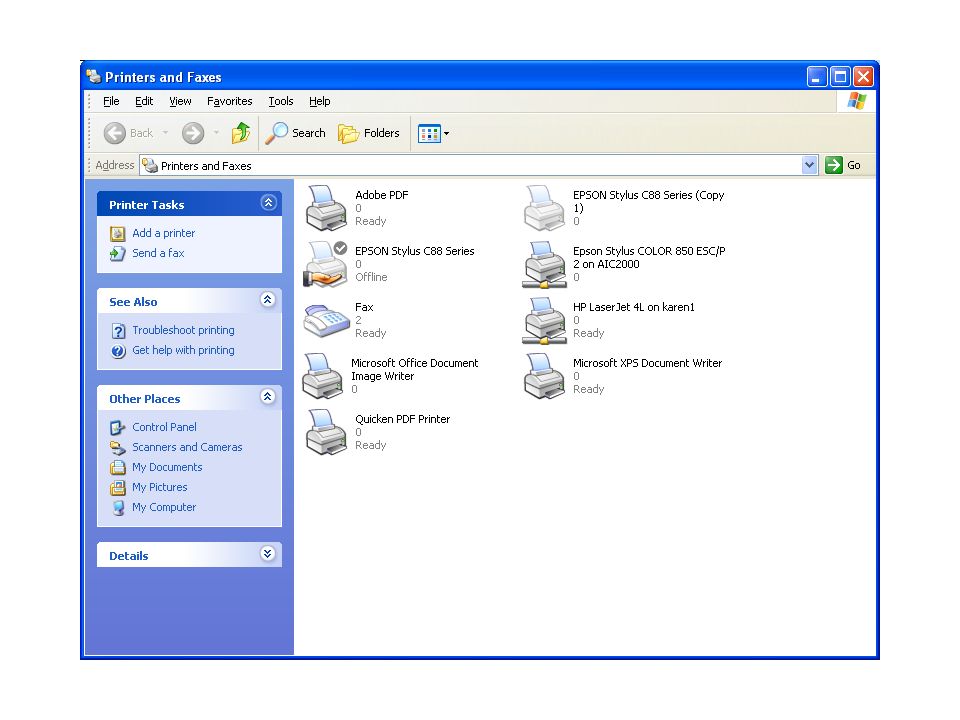960x720 pixels.
Task: Toggle the Folders pane button
Action: coord(368,133)
